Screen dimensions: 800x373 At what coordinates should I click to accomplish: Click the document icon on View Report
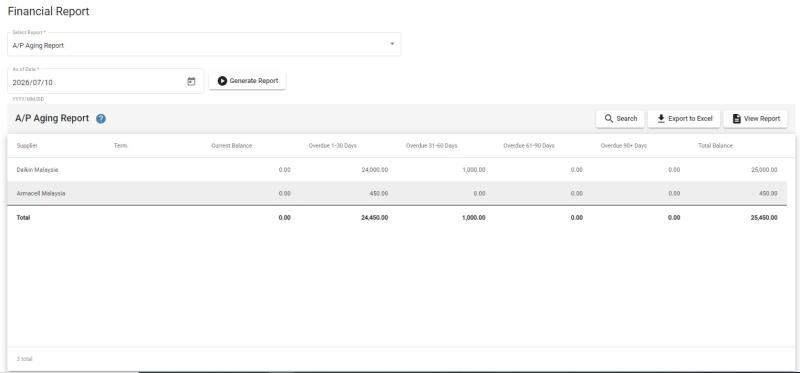pyautogui.click(x=736, y=118)
